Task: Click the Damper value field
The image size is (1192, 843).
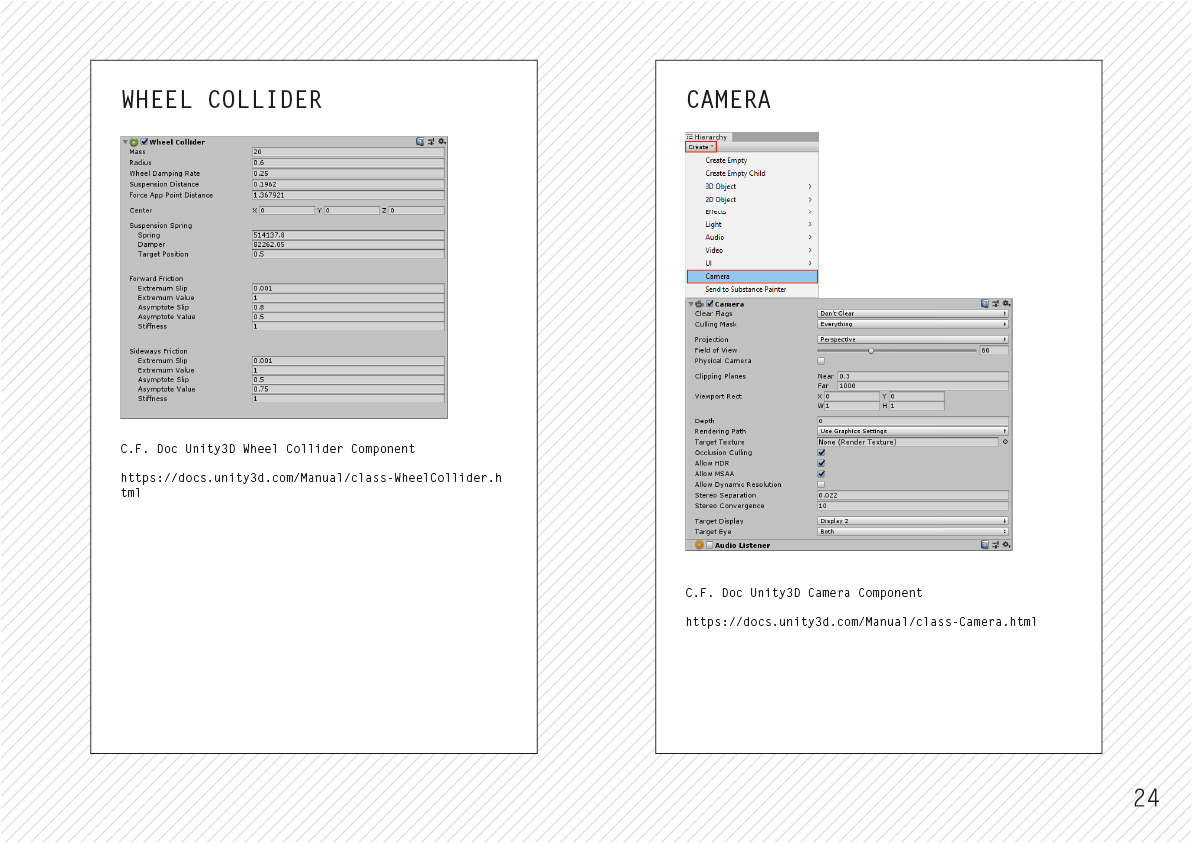Action: [x=348, y=245]
